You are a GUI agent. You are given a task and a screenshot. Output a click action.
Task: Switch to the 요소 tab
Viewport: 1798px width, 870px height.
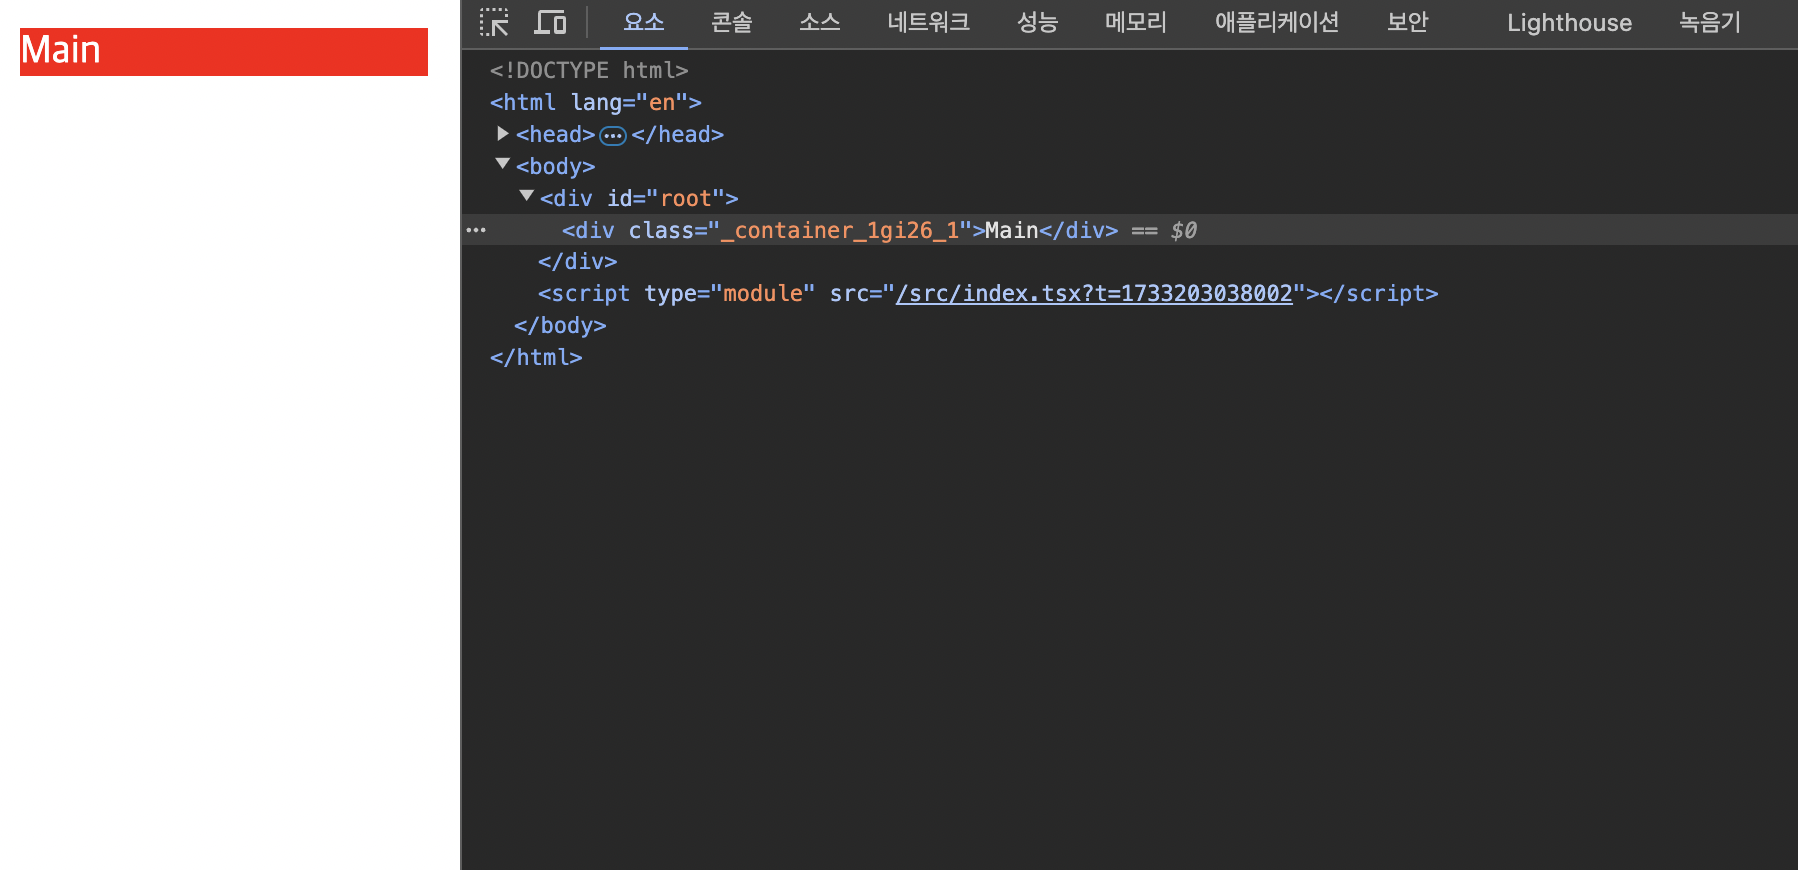click(x=644, y=23)
